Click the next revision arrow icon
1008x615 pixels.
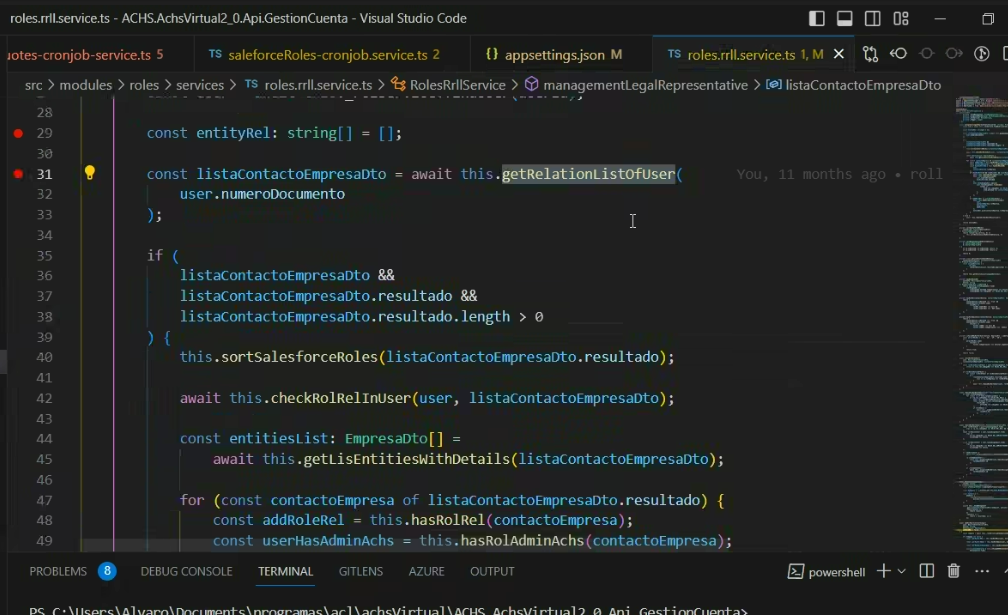coord(954,54)
